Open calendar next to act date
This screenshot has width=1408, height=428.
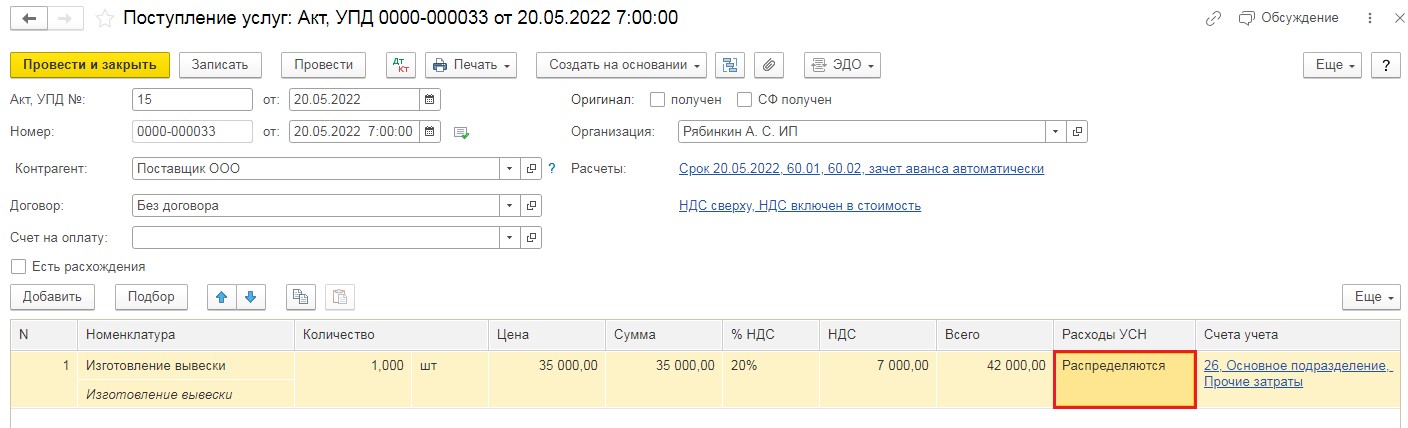[430, 100]
